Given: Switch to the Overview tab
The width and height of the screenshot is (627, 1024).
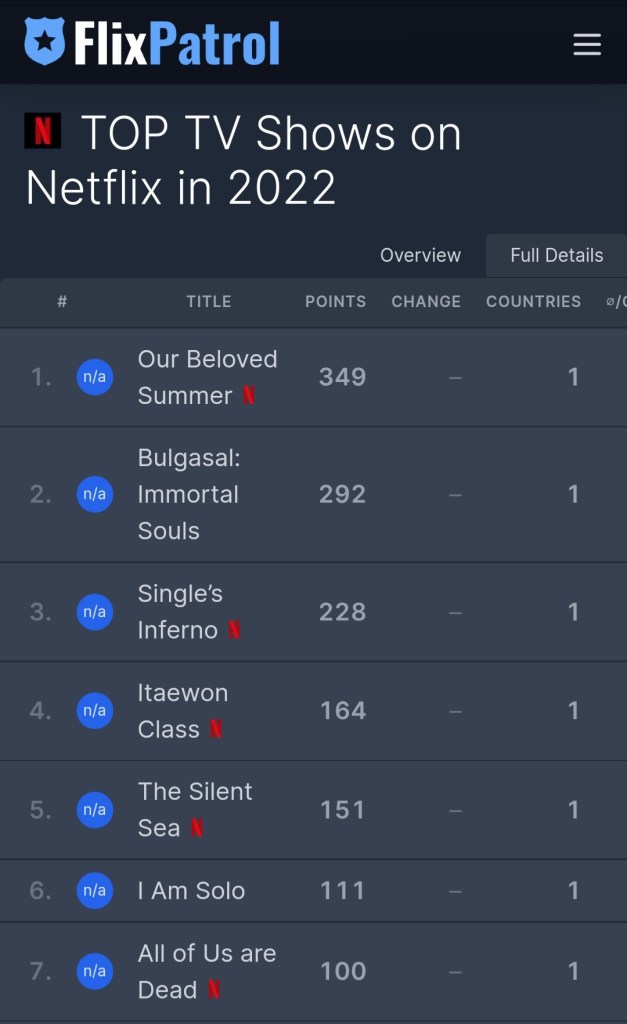Looking at the screenshot, I should [x=420, y=255].
